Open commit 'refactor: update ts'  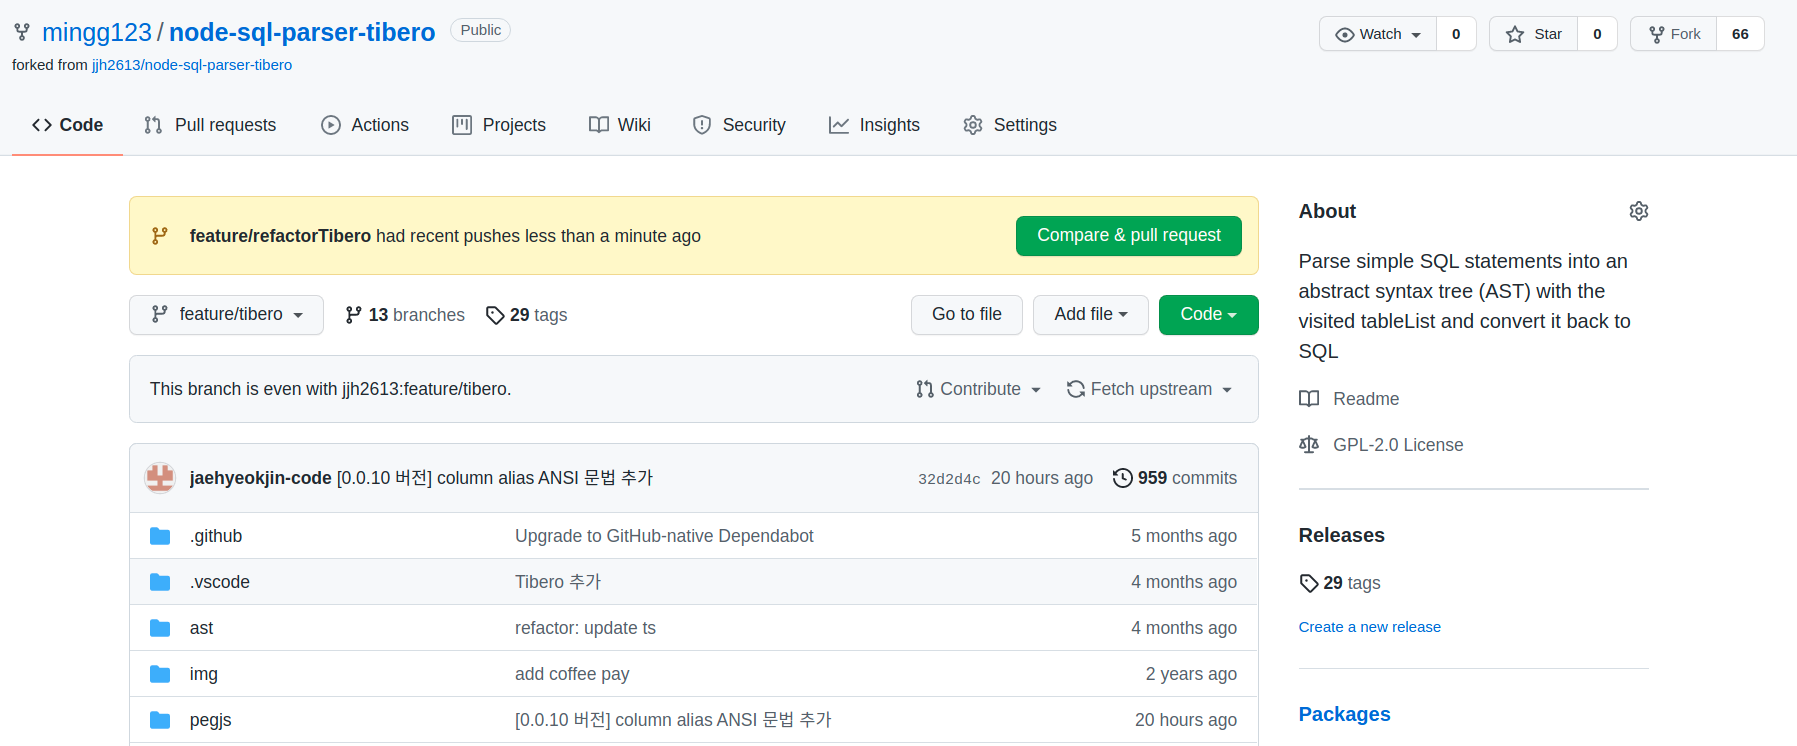585,628
